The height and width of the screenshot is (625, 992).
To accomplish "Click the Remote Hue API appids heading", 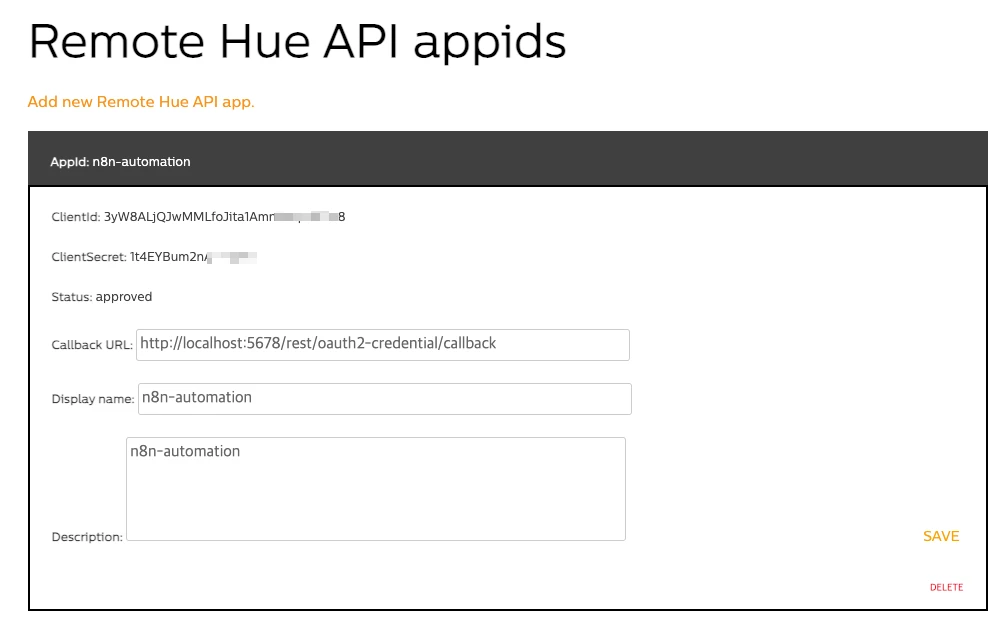I will click(297, 42).
